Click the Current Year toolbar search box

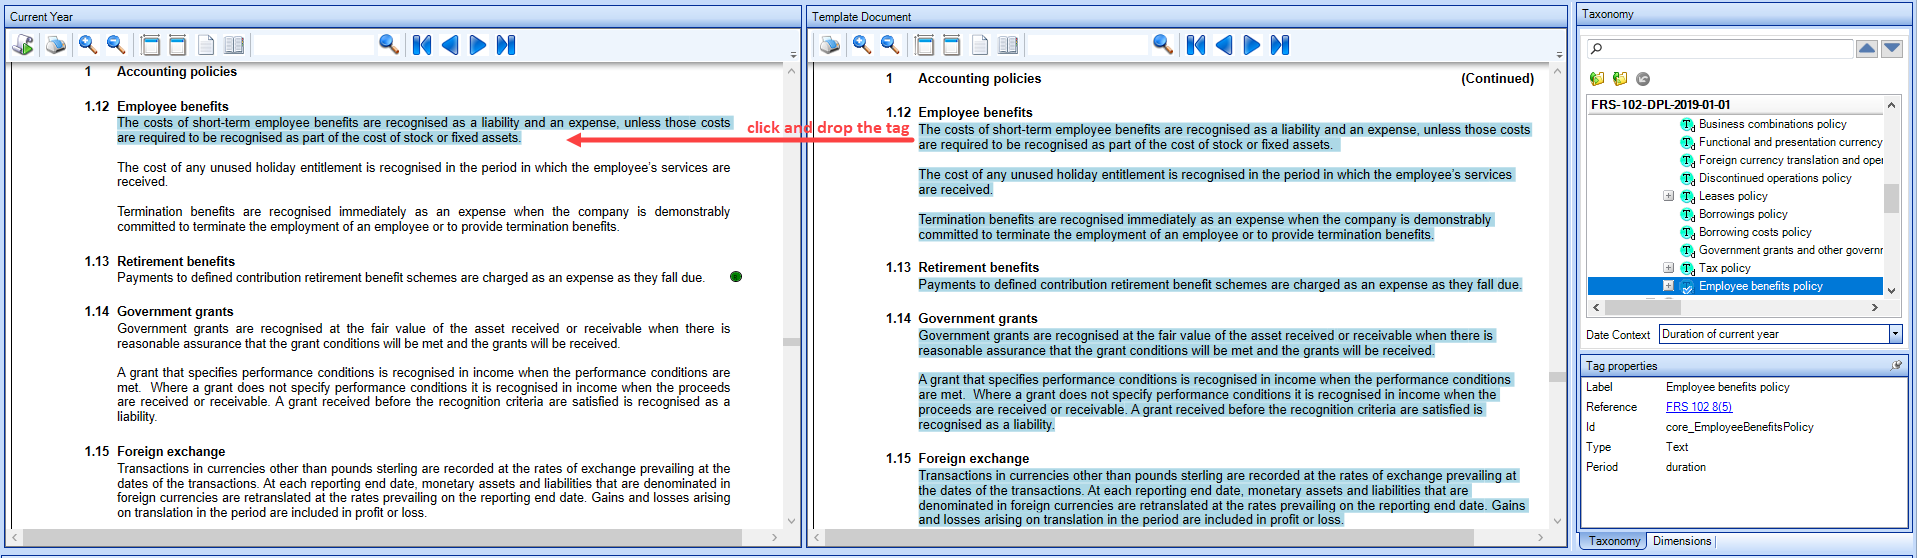(x=313, y=45)
